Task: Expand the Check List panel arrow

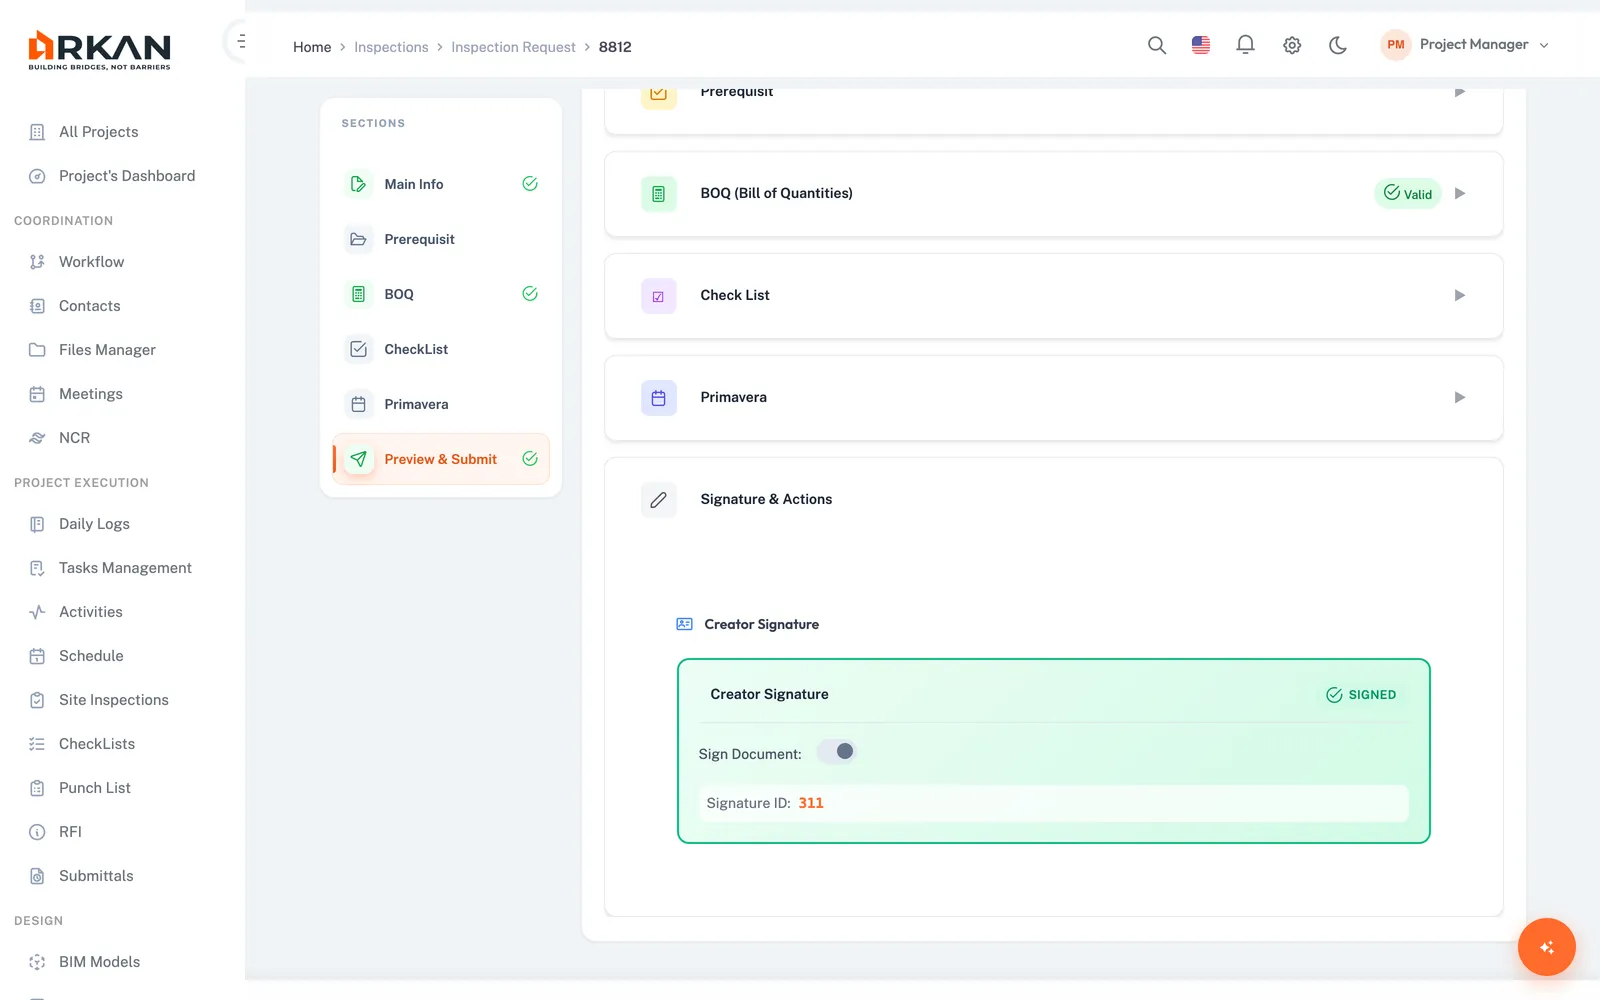Action: click(1460, 296)
